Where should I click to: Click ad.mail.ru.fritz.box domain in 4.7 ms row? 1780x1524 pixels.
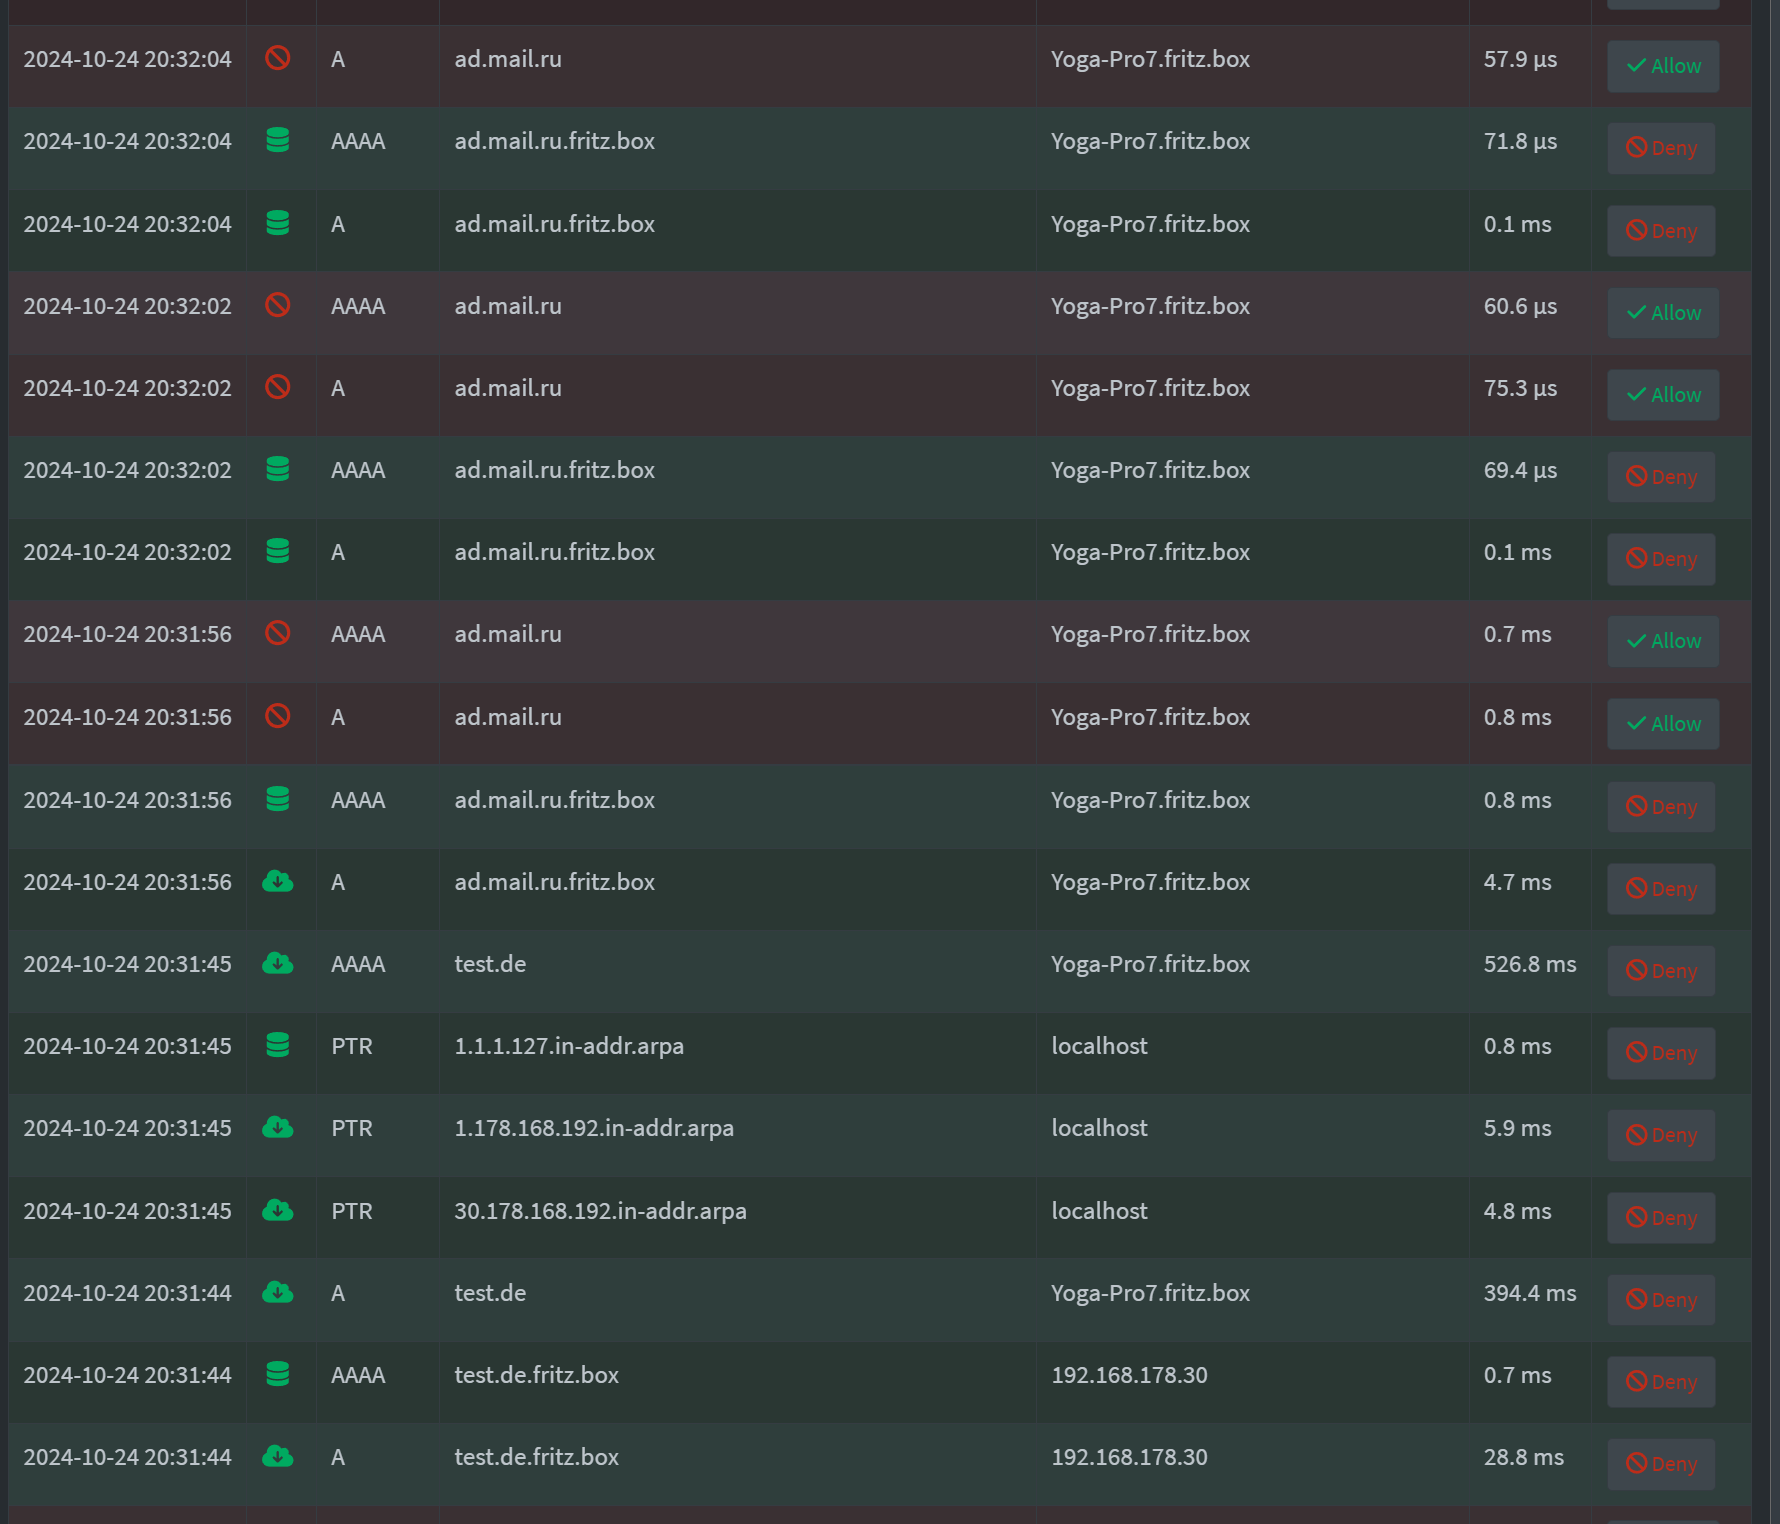(x=555, y=882)
